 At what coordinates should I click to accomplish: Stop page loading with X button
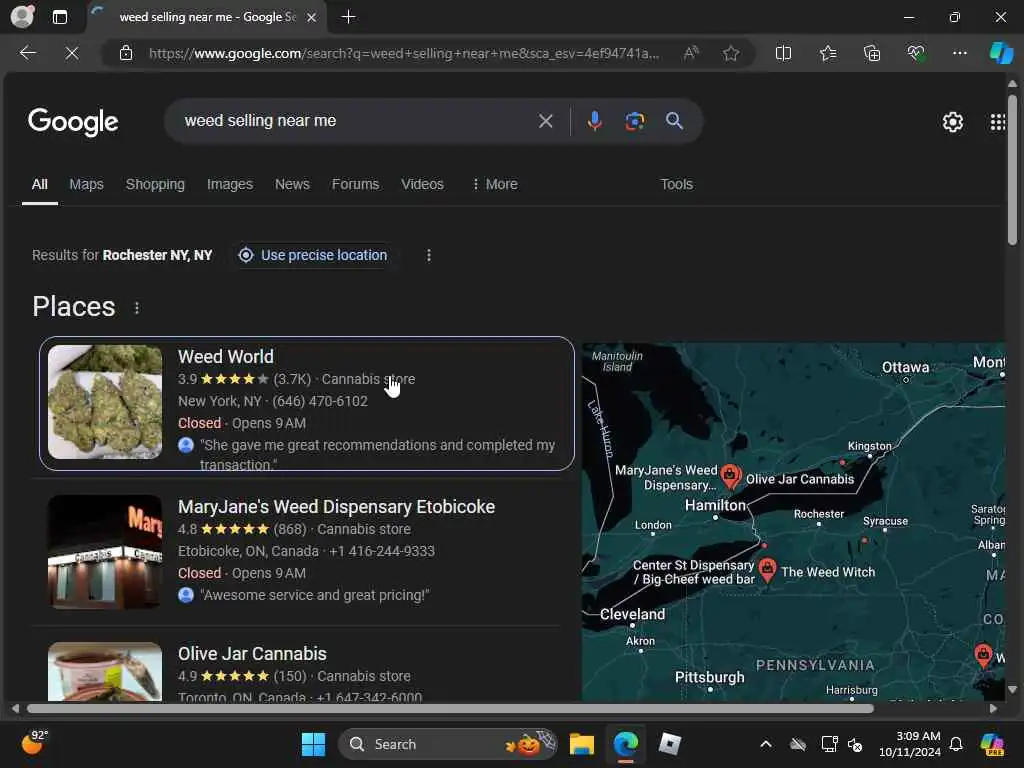tap(72, 53)
